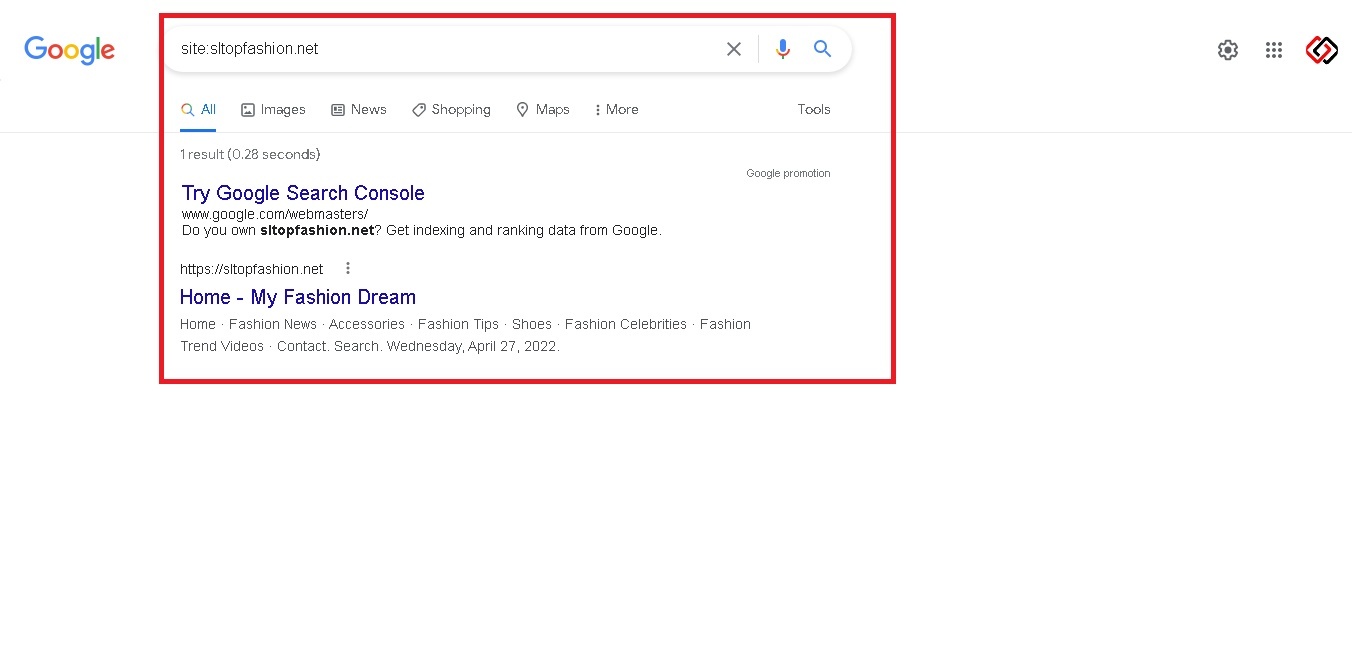The image size is (1352, 662).
Task: Switch to Images tab
Action: pyautogui.click(x=273, y=110)
